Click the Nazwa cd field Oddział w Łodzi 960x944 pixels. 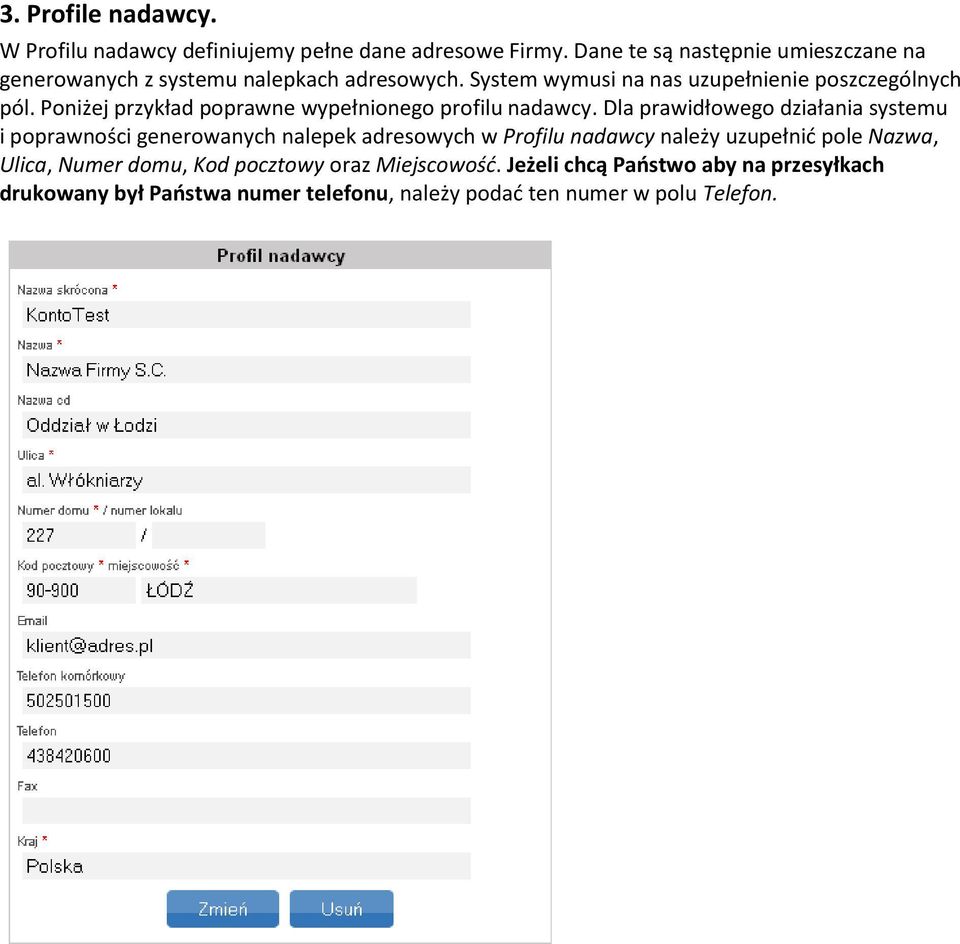point(246,425)
